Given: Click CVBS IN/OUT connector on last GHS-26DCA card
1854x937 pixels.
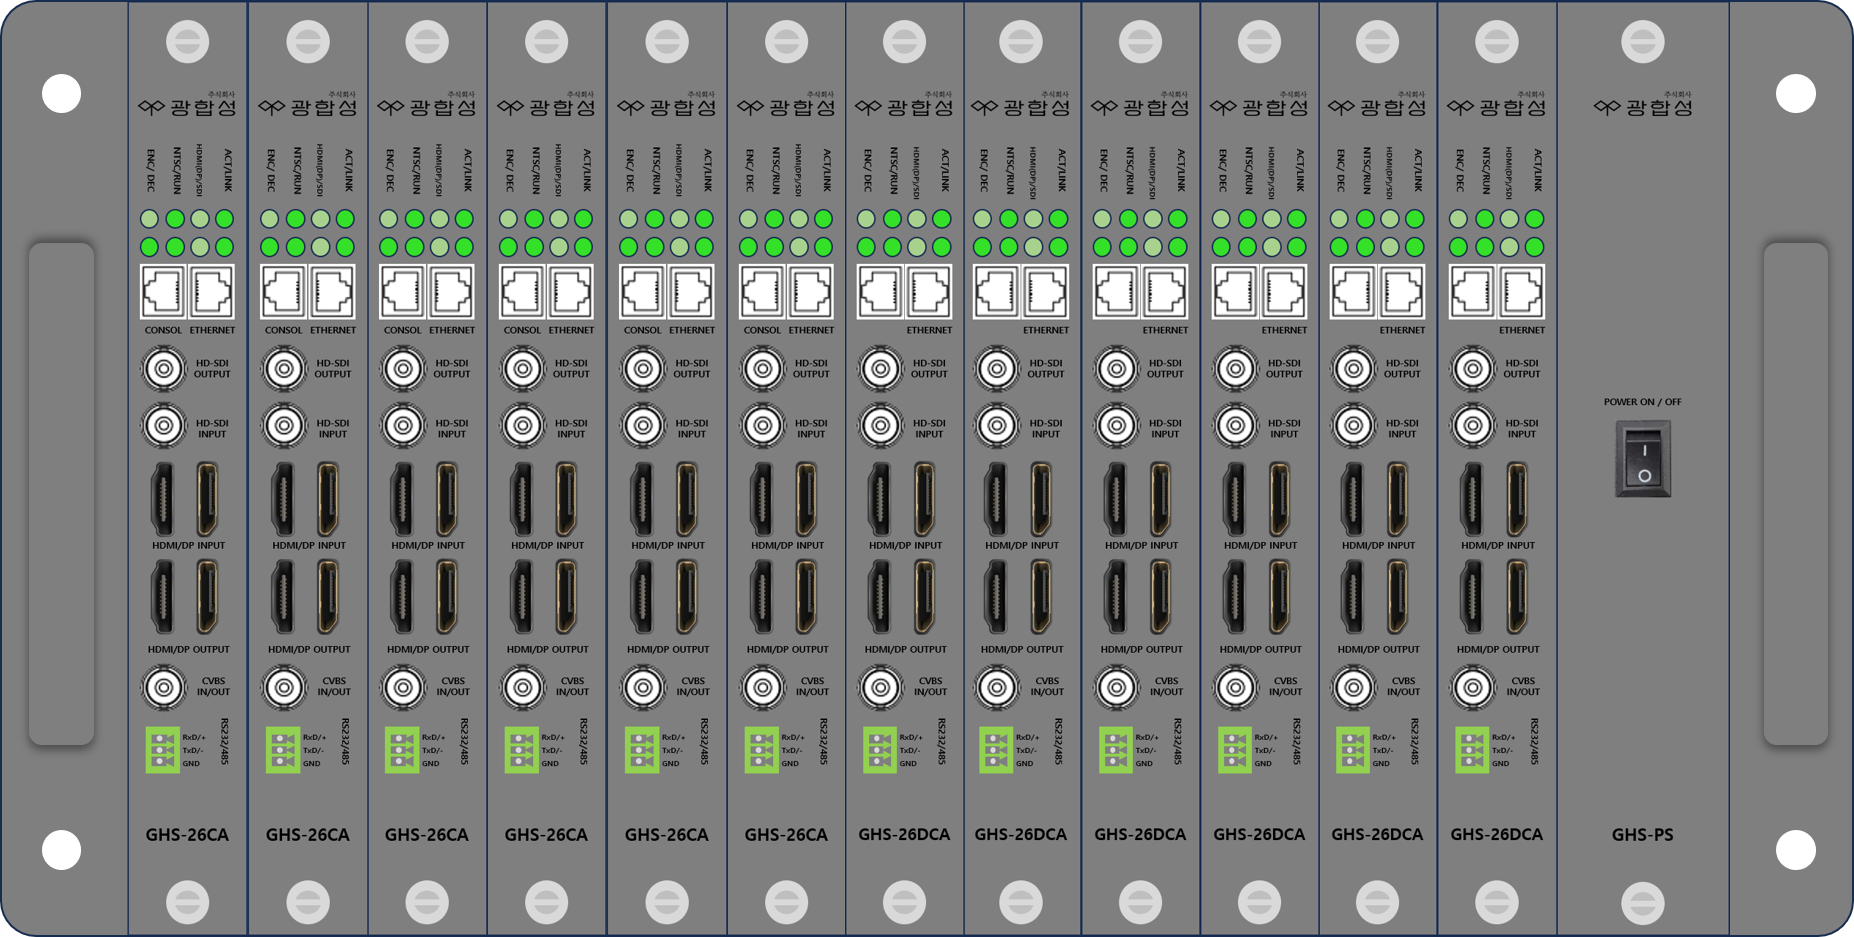Looking at the screenshot, I should 1473,687.
